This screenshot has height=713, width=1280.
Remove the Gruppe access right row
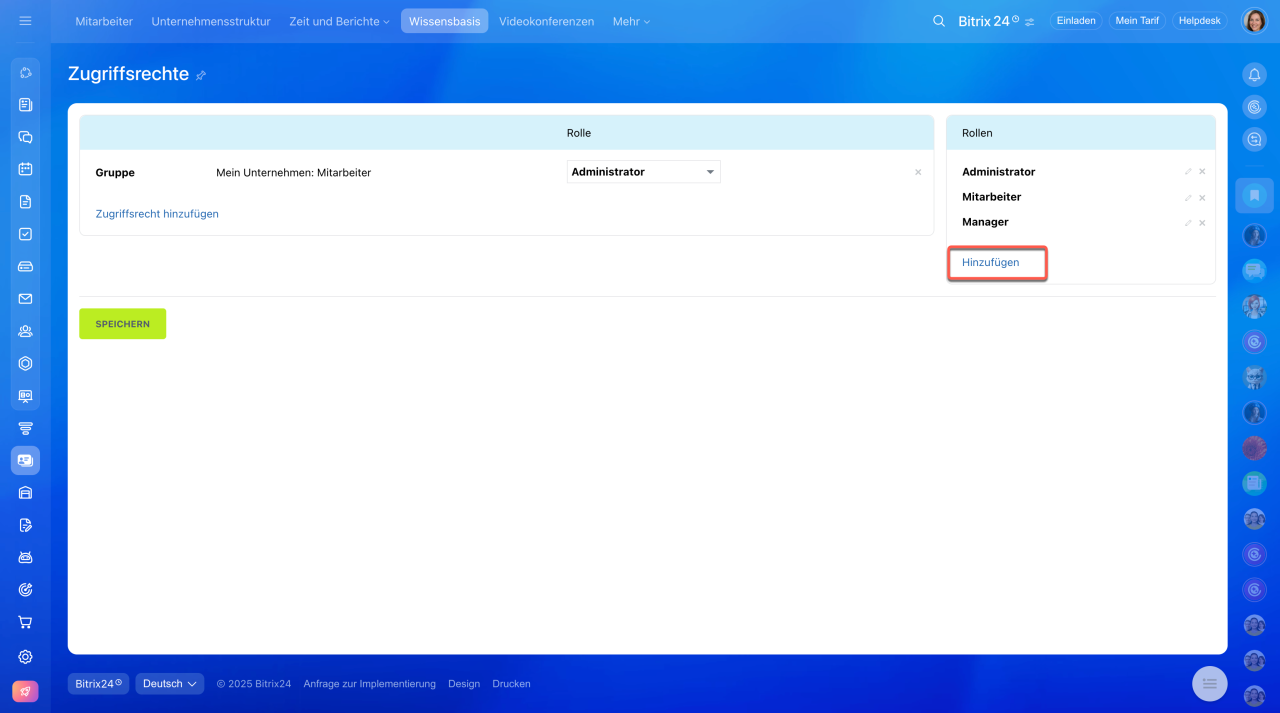point(918,173)
